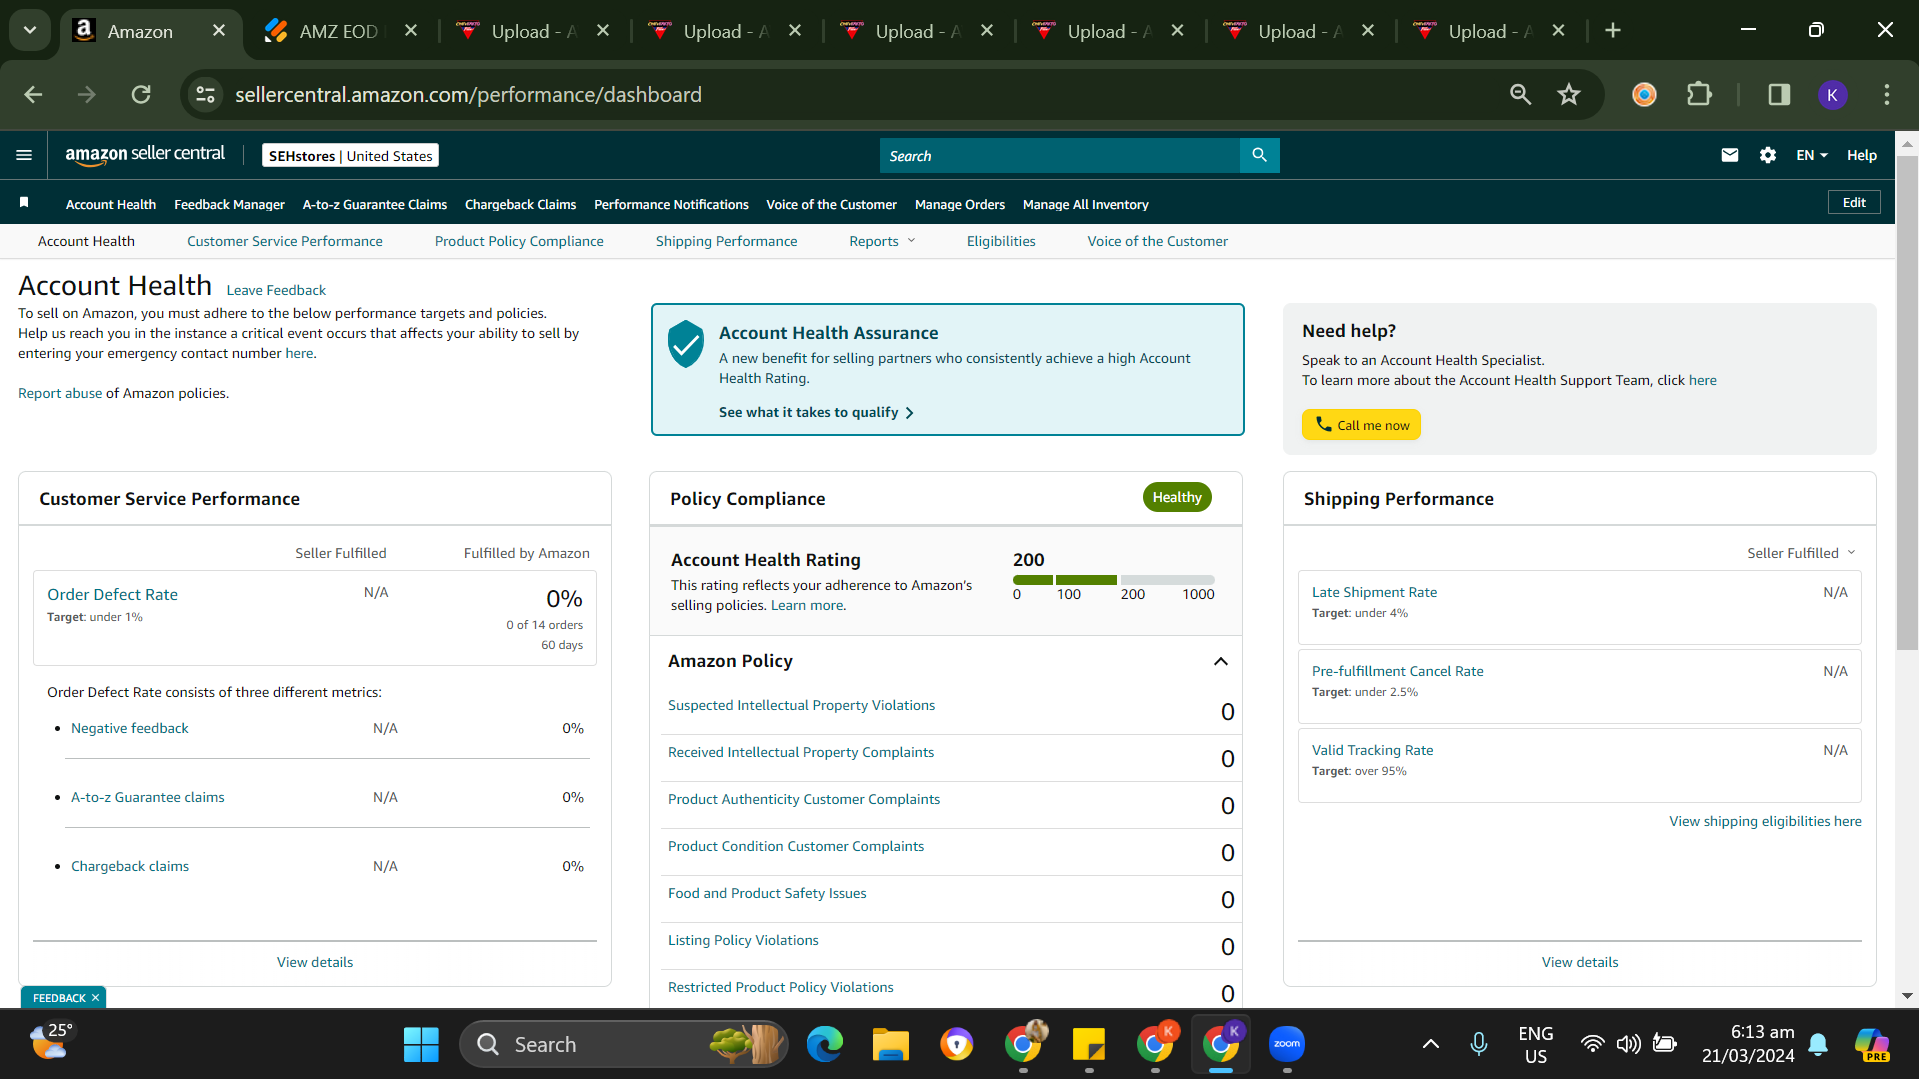1919x1079 pixels.
Task: Click the Call me now phone button
Action: point(1361,425)
